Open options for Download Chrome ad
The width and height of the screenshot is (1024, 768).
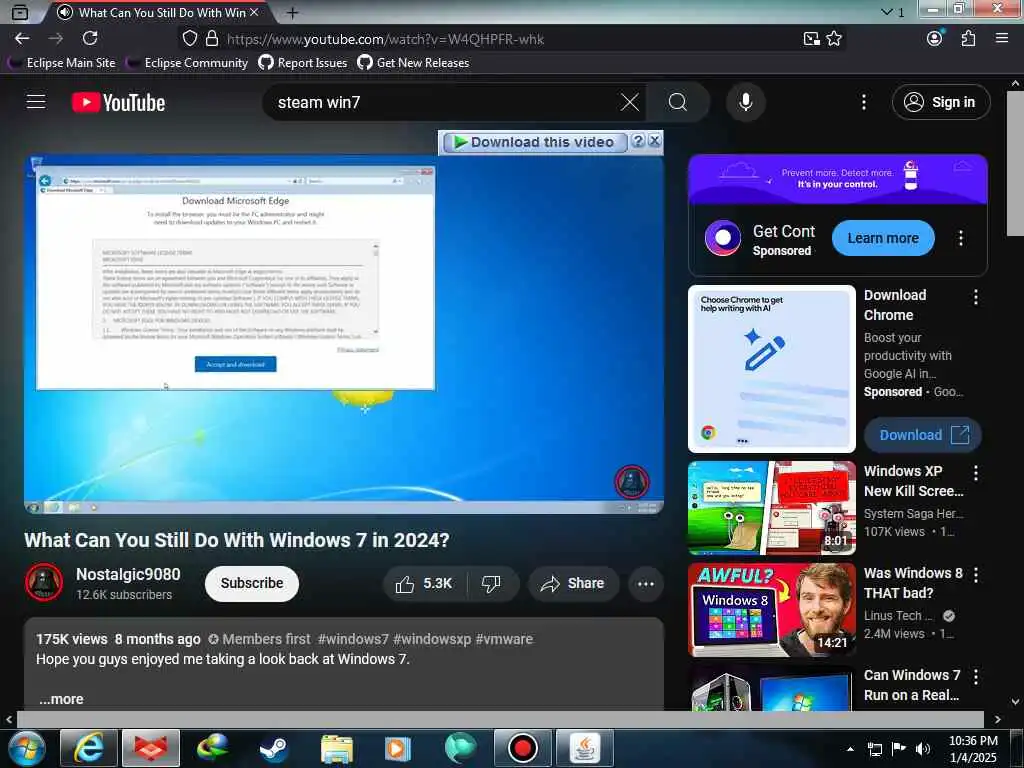point(976,298)
